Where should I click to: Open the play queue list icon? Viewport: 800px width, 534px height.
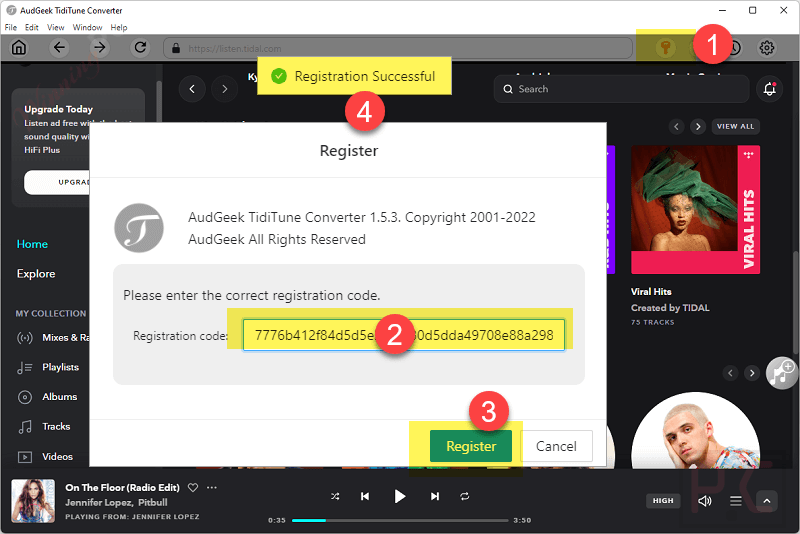click(x=735, y=501)
